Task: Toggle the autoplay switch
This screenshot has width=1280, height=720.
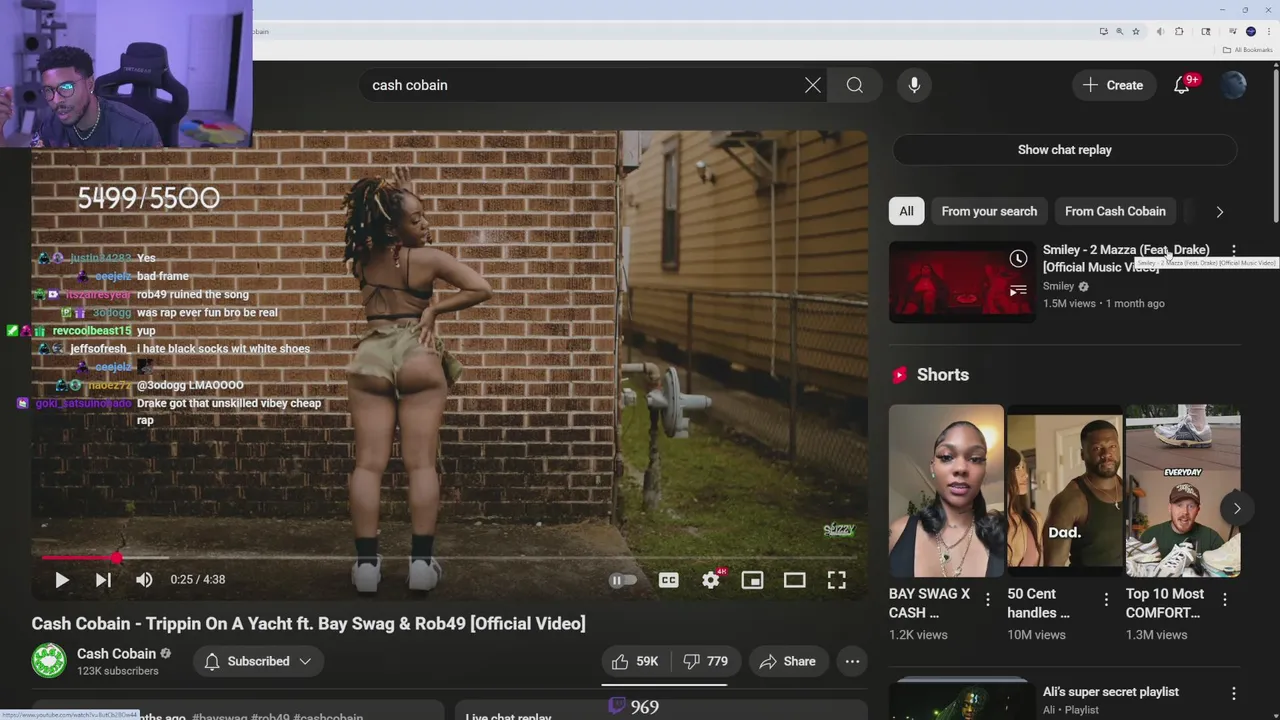Action: [622, 580]
